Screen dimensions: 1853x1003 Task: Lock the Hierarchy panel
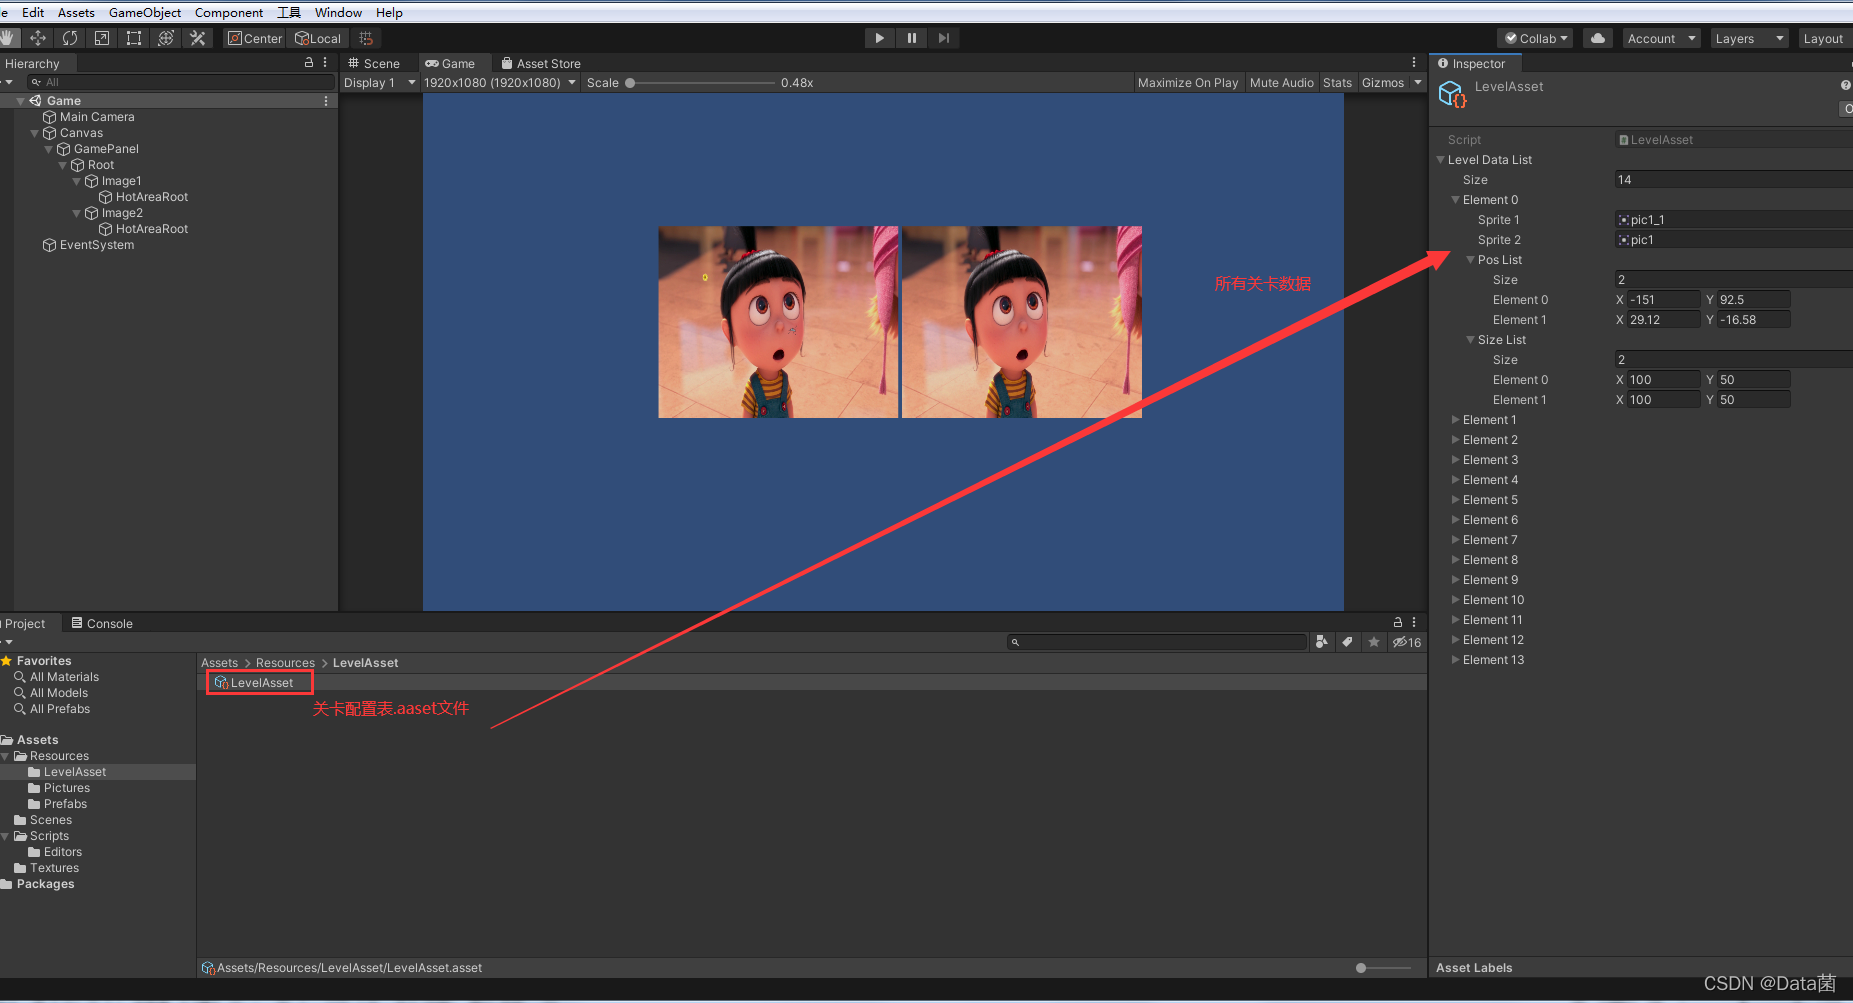(309, 62)
